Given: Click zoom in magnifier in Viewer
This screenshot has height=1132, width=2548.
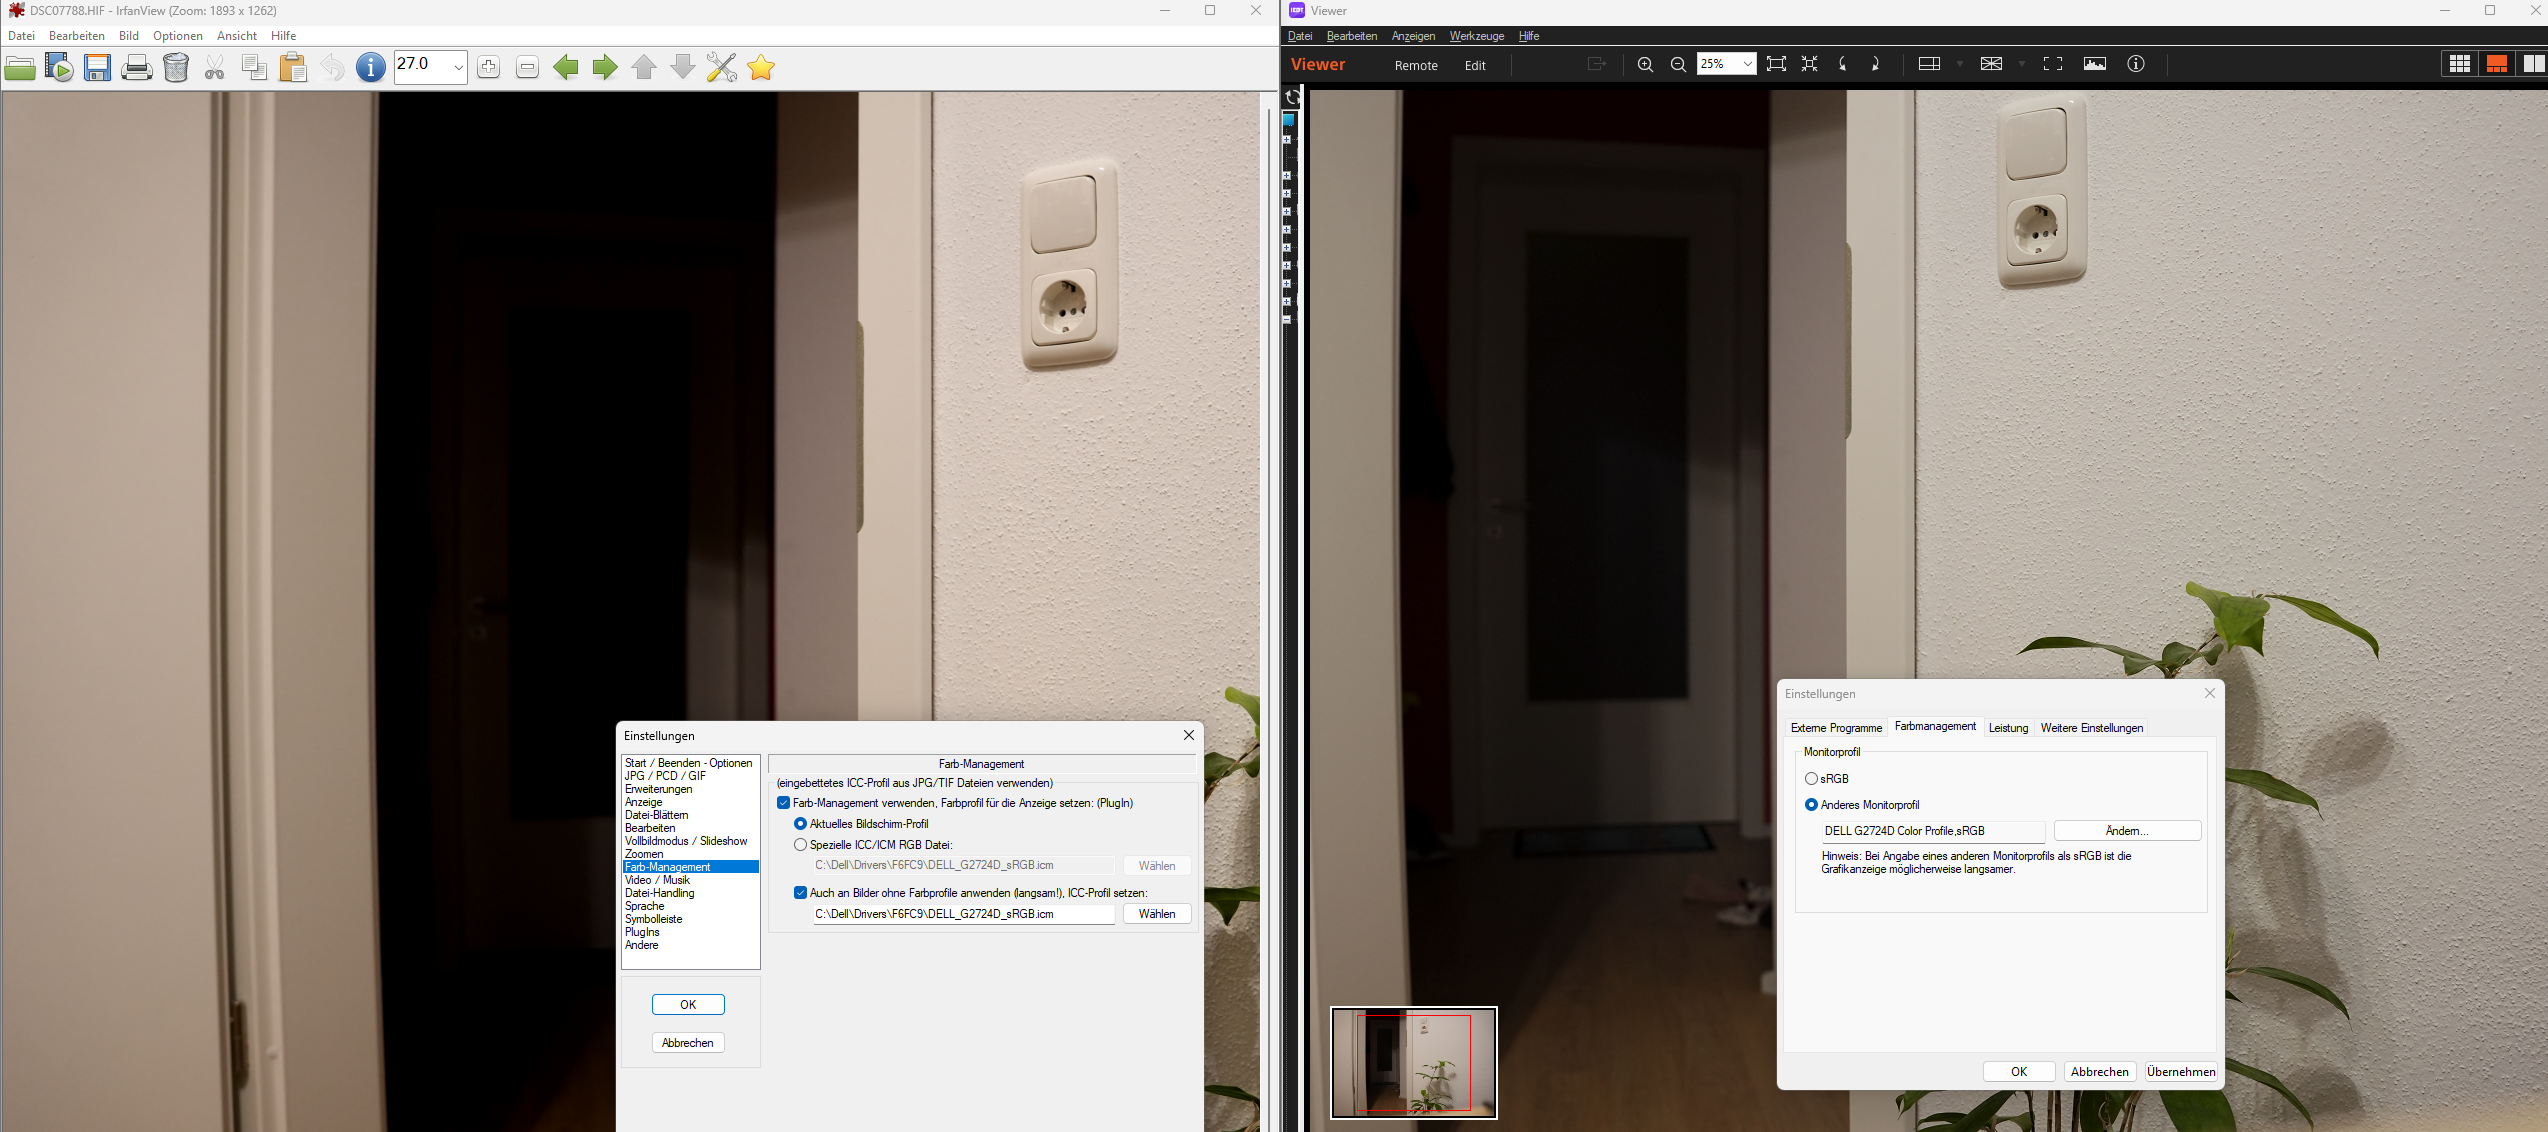Looking at the screenshot, I should pos(1645,64).
